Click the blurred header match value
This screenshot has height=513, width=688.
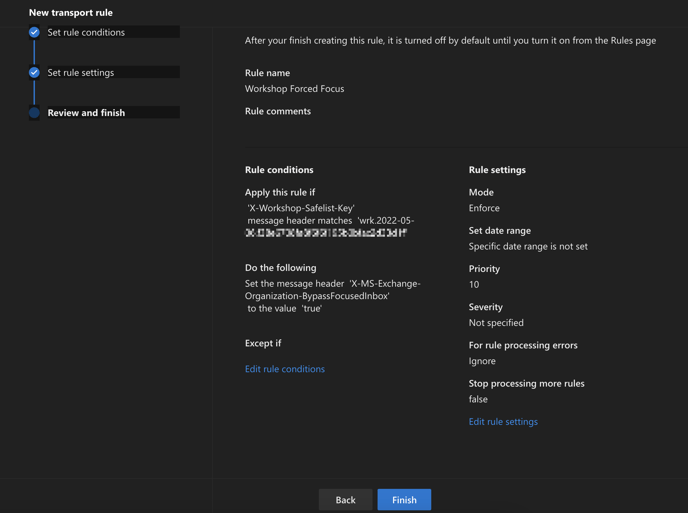pos(326,233)
